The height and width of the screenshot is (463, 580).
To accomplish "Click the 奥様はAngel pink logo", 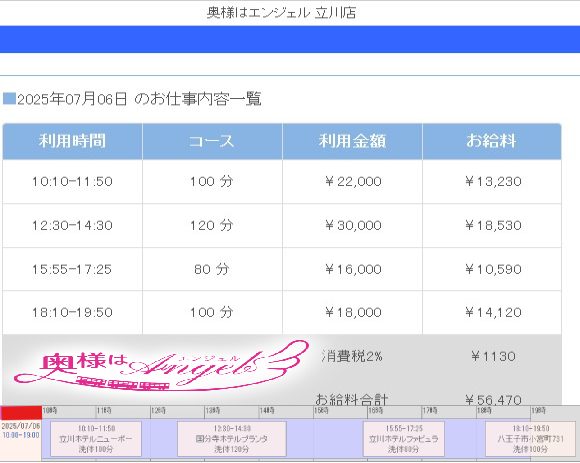I will (x=161, y=365).
